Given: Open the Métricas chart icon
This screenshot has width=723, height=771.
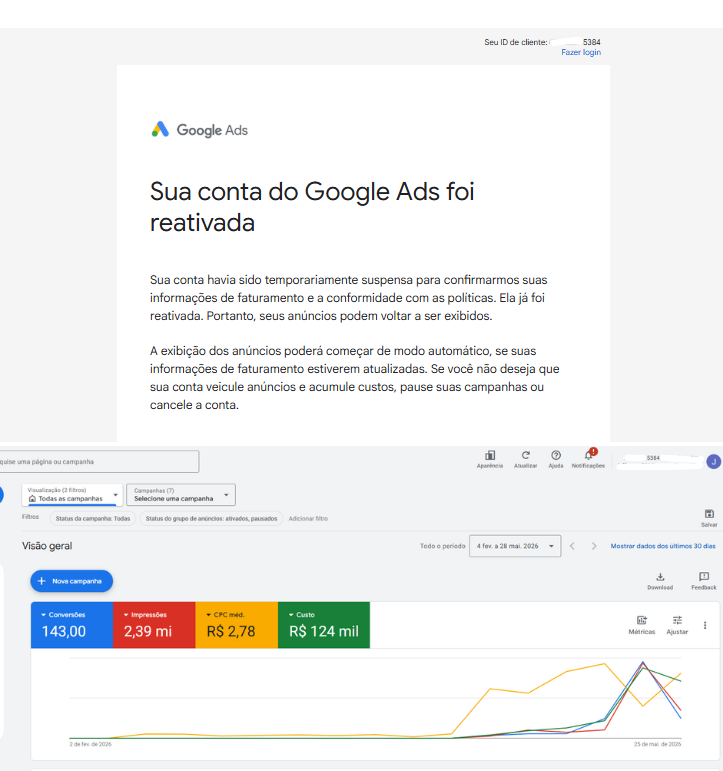Looking at the screenshot, I should point(642,625).
